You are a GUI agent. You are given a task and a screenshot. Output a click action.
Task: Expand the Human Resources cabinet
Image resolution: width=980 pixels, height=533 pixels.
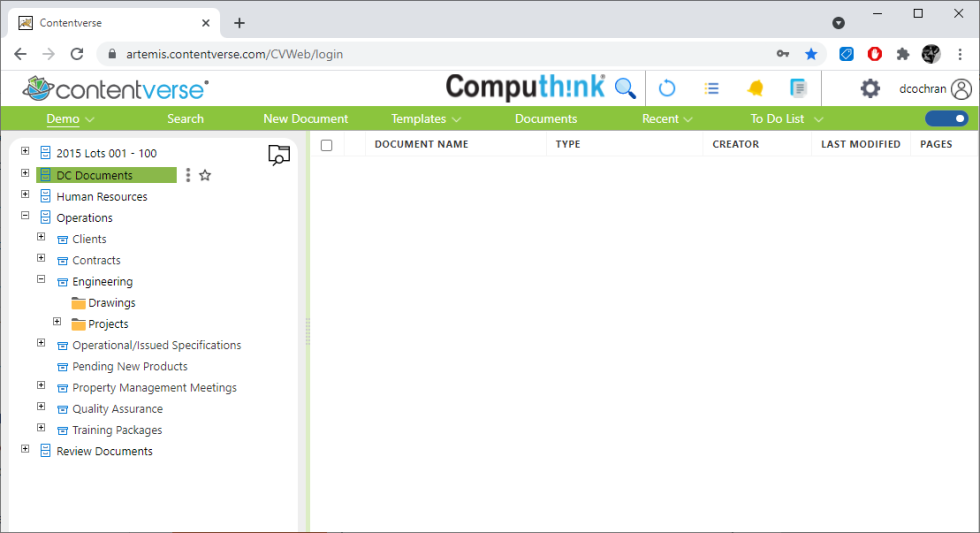(x=25, y=196)
